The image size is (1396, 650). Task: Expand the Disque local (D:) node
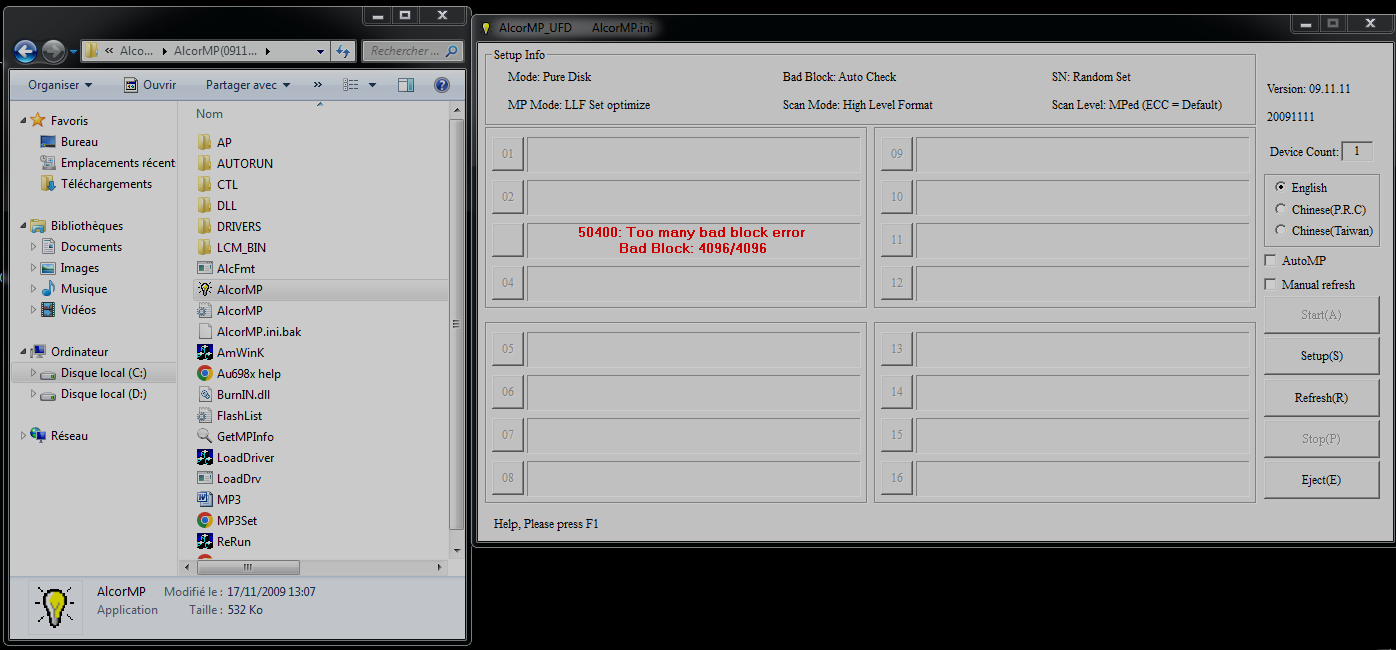tap(34, 394)
